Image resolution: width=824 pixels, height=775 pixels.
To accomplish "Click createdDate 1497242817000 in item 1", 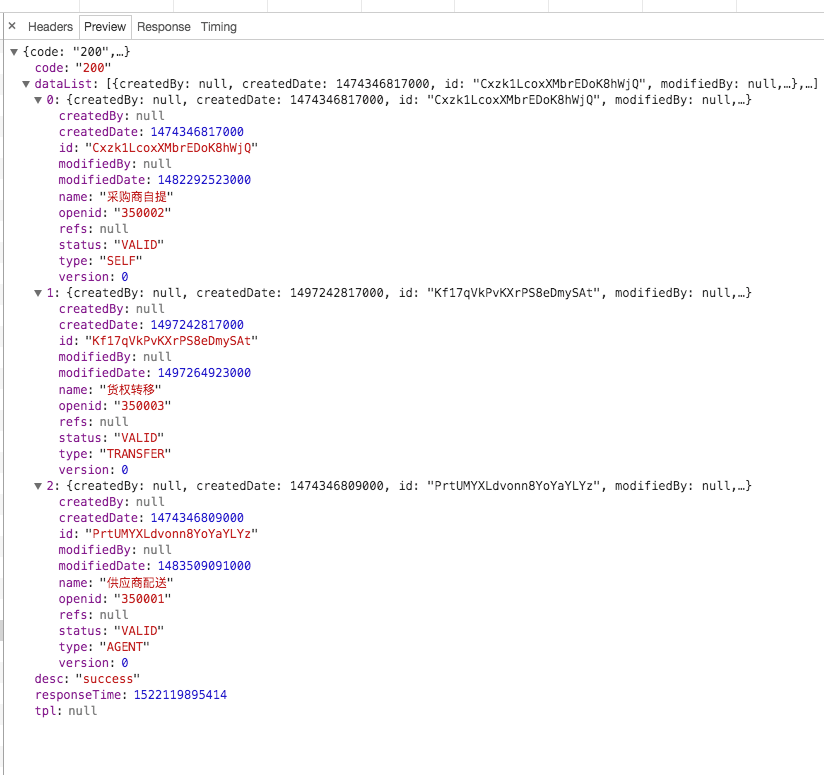I will (x=197, y=325).
